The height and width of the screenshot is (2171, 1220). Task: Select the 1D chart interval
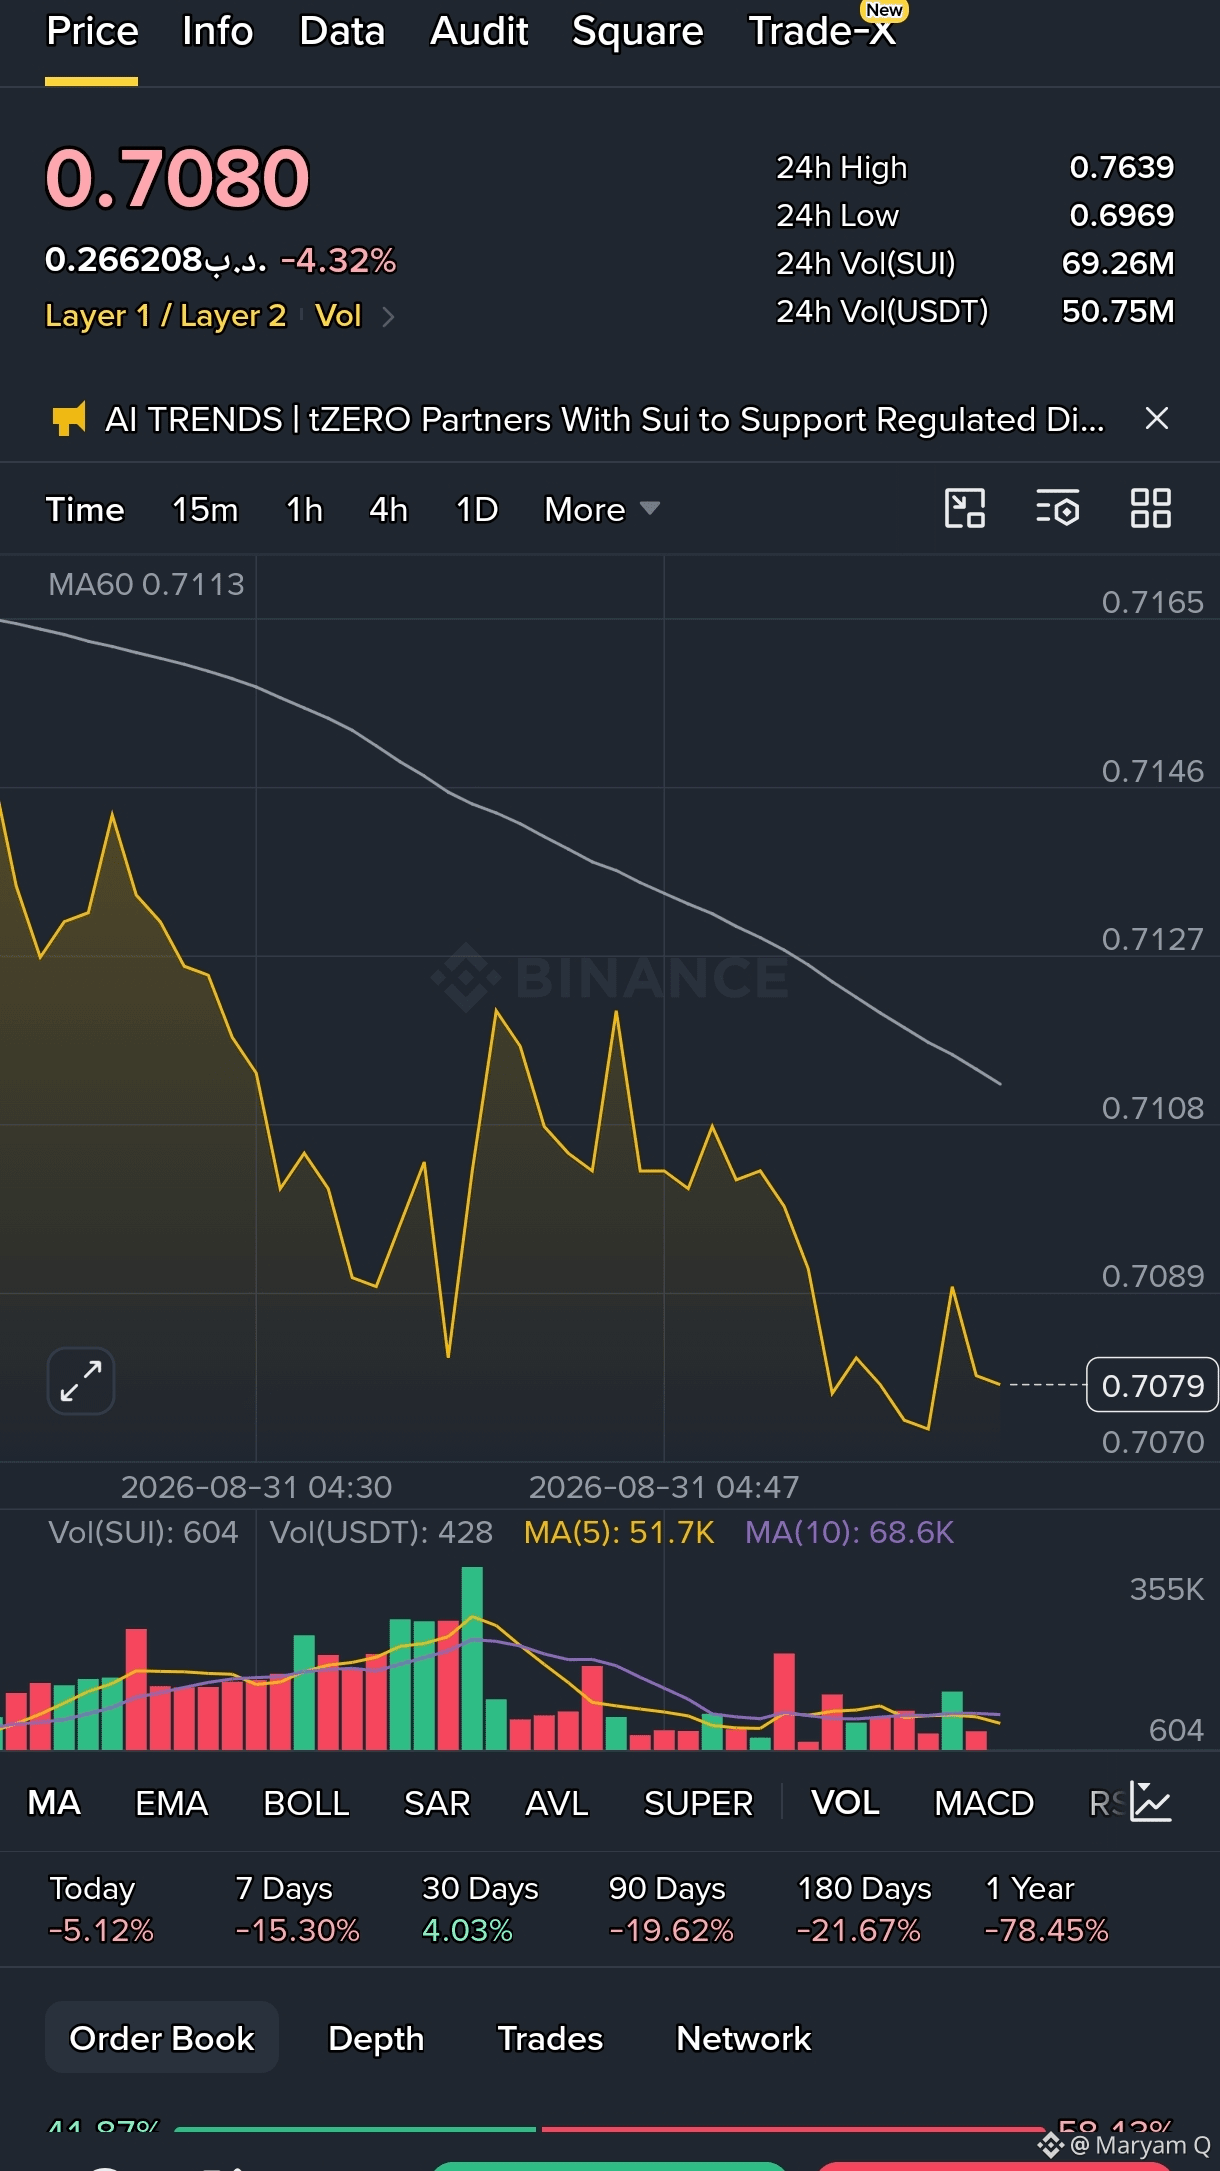click(477, 510)
